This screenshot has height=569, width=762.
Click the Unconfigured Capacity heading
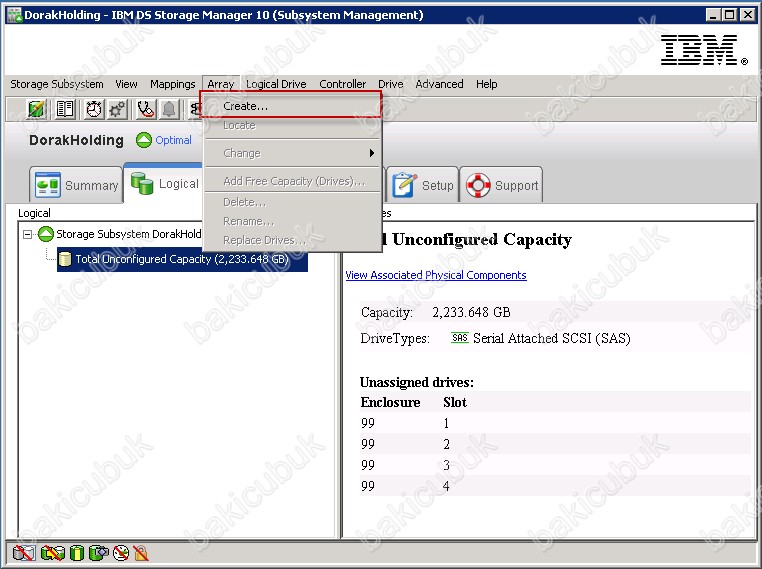pos(482,239)
